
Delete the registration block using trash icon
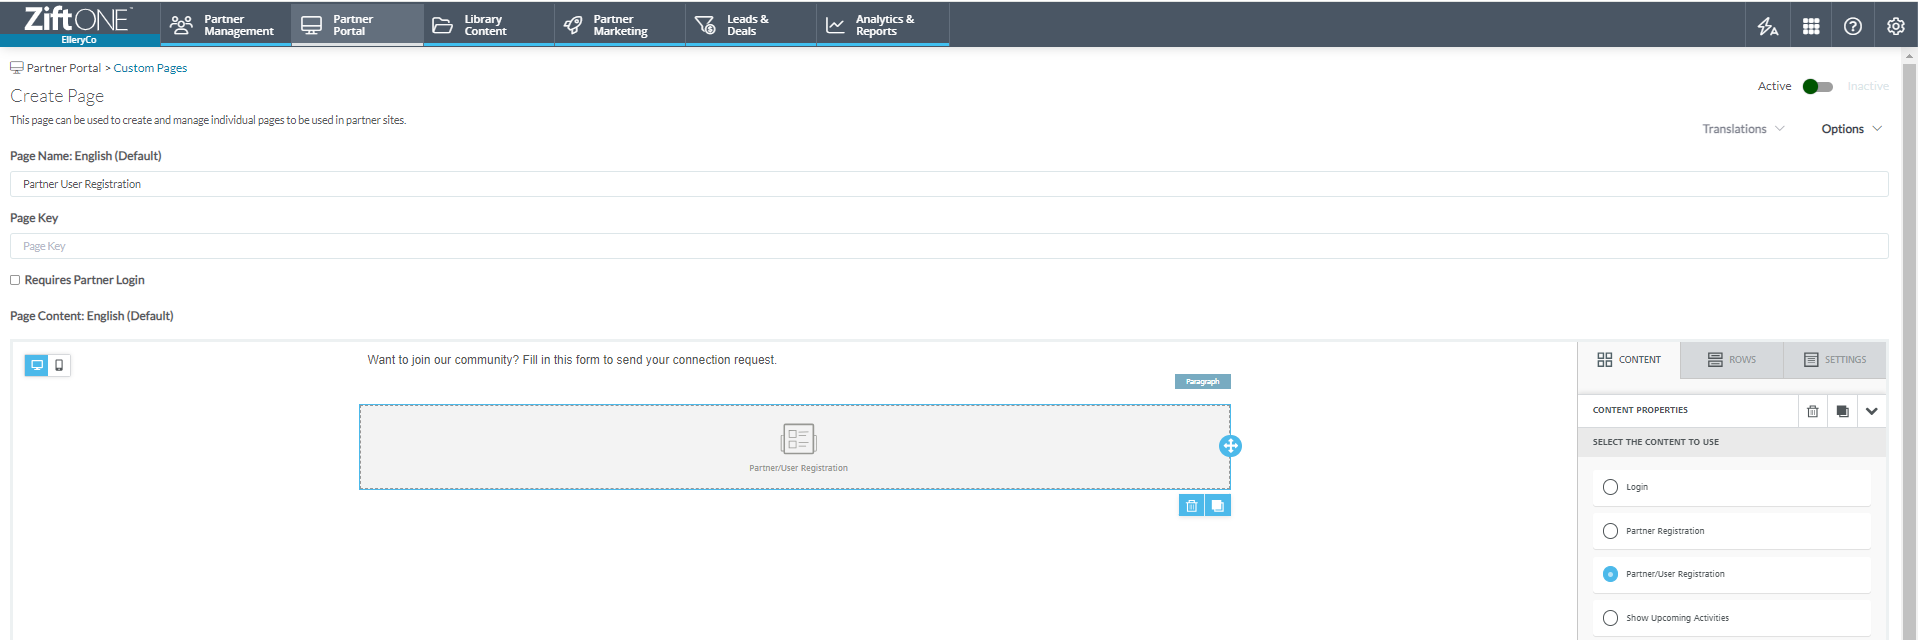pyautogui.click(x=1191, y=506)
